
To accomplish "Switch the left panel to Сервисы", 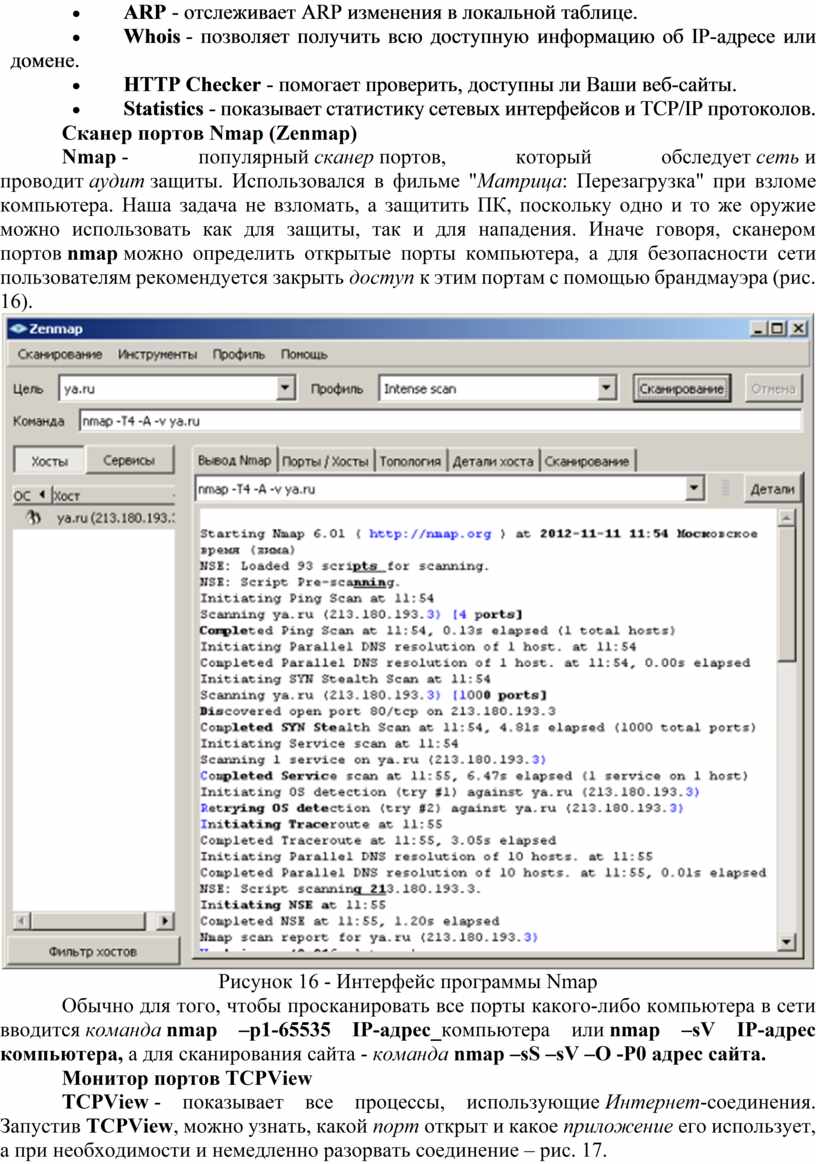I will point(129,460).
